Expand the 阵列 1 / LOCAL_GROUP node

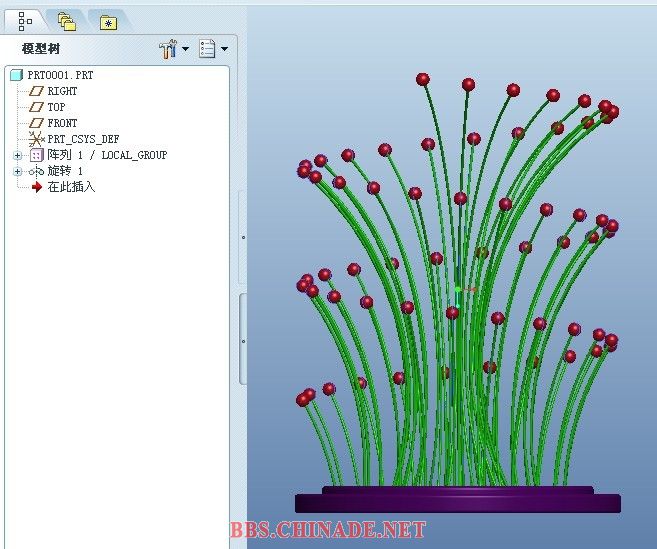click(x=17, y=155)
